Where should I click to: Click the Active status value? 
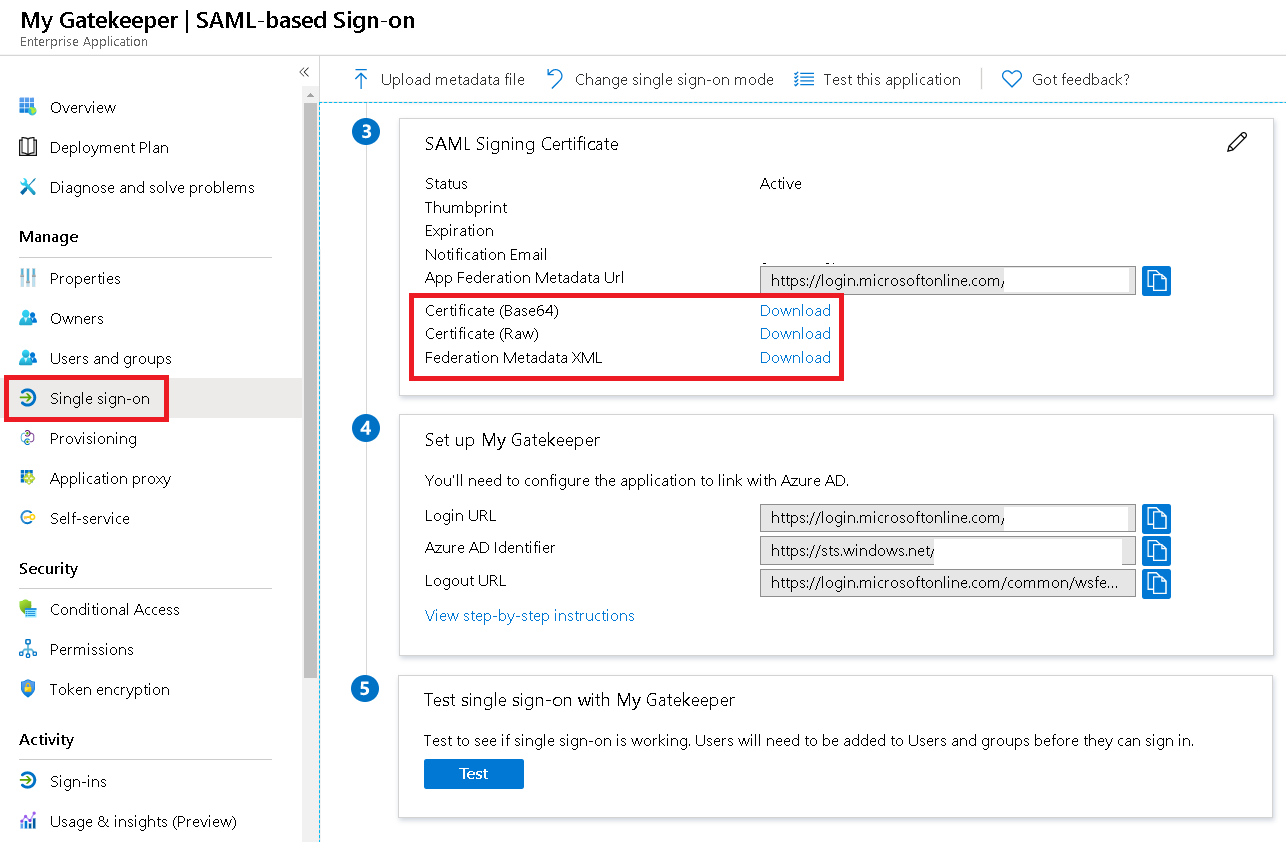[781, 183]
